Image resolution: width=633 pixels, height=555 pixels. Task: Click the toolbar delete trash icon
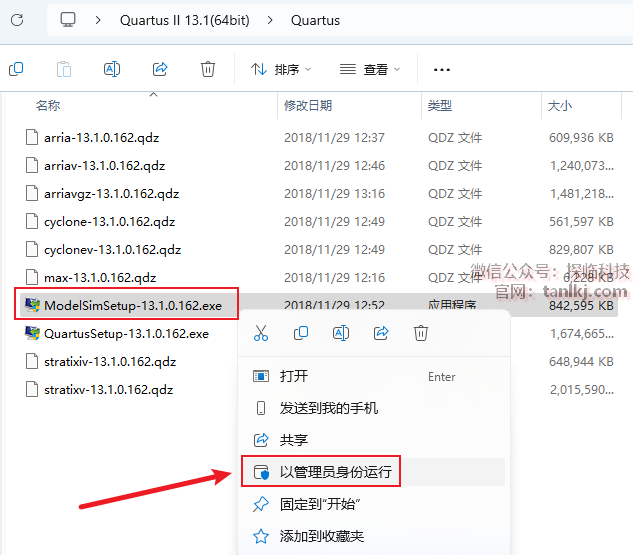(x=208, y=69)
